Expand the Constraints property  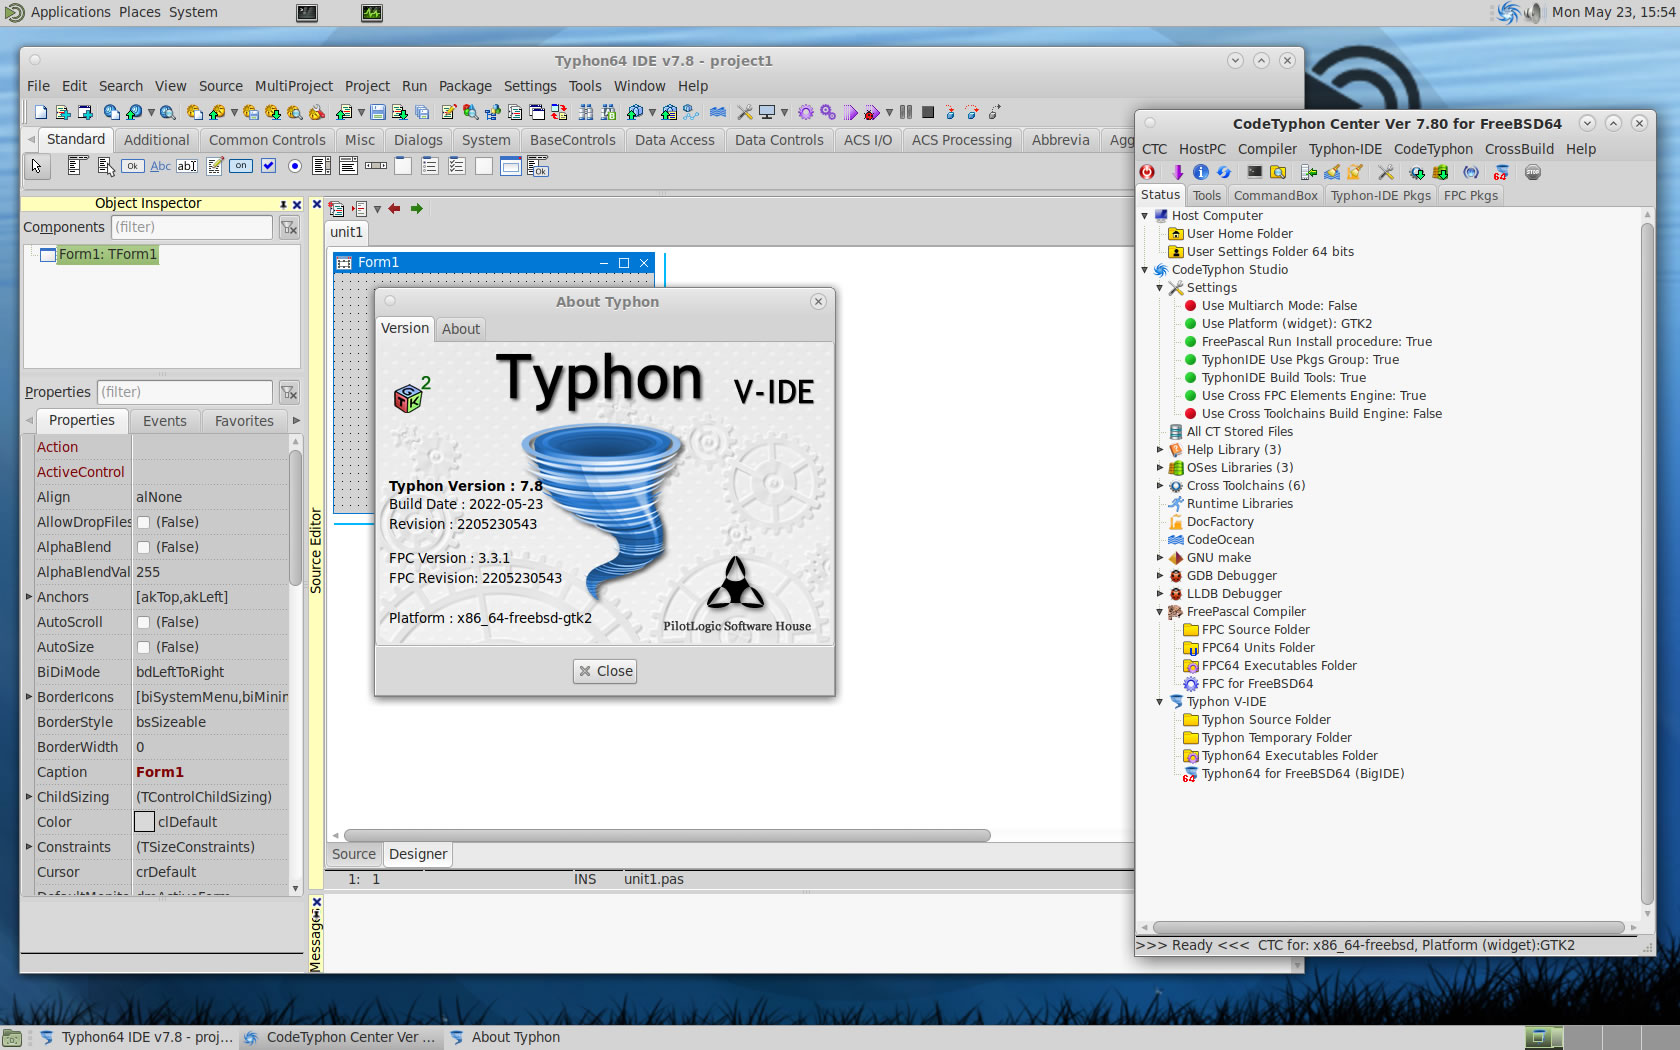click(x=29, y=847)
